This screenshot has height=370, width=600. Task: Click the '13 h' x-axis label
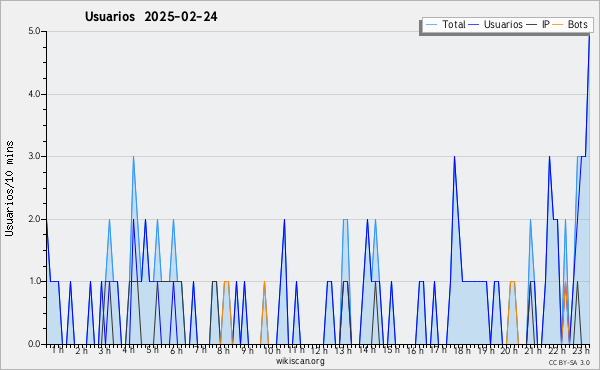343,351
